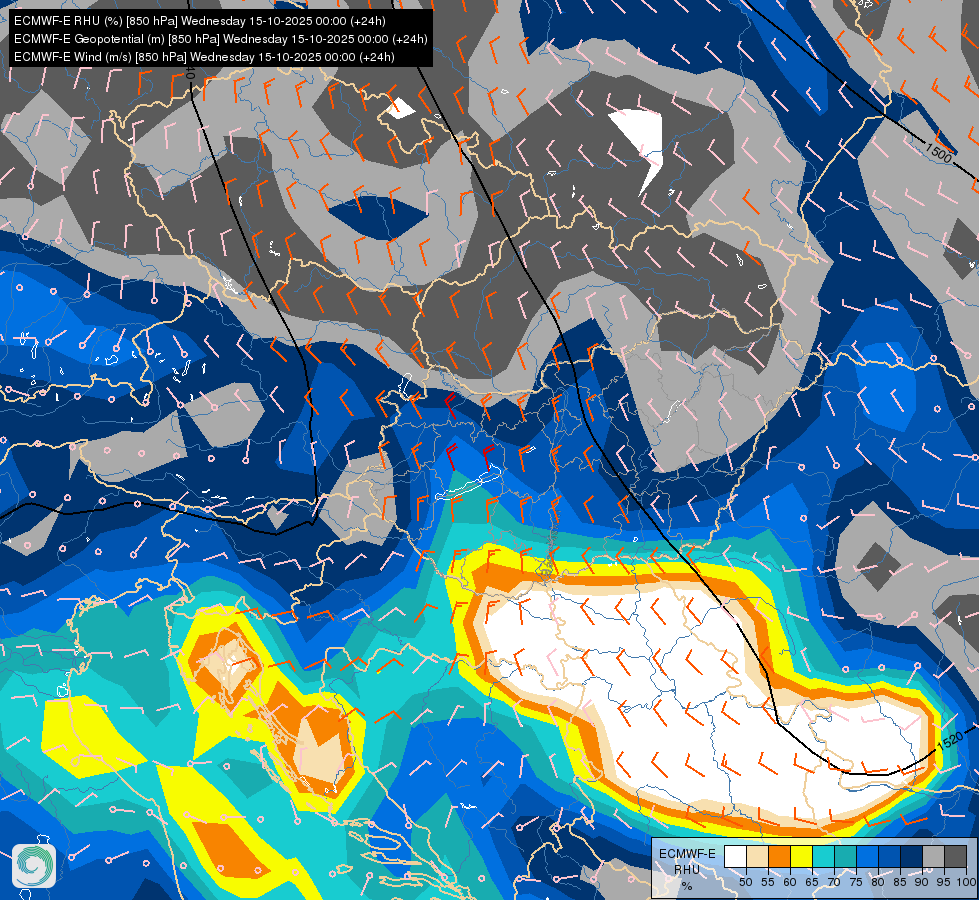
Task: Click the legend label 'ECMWF-E RHU %'
Action: tap(687, 869)
